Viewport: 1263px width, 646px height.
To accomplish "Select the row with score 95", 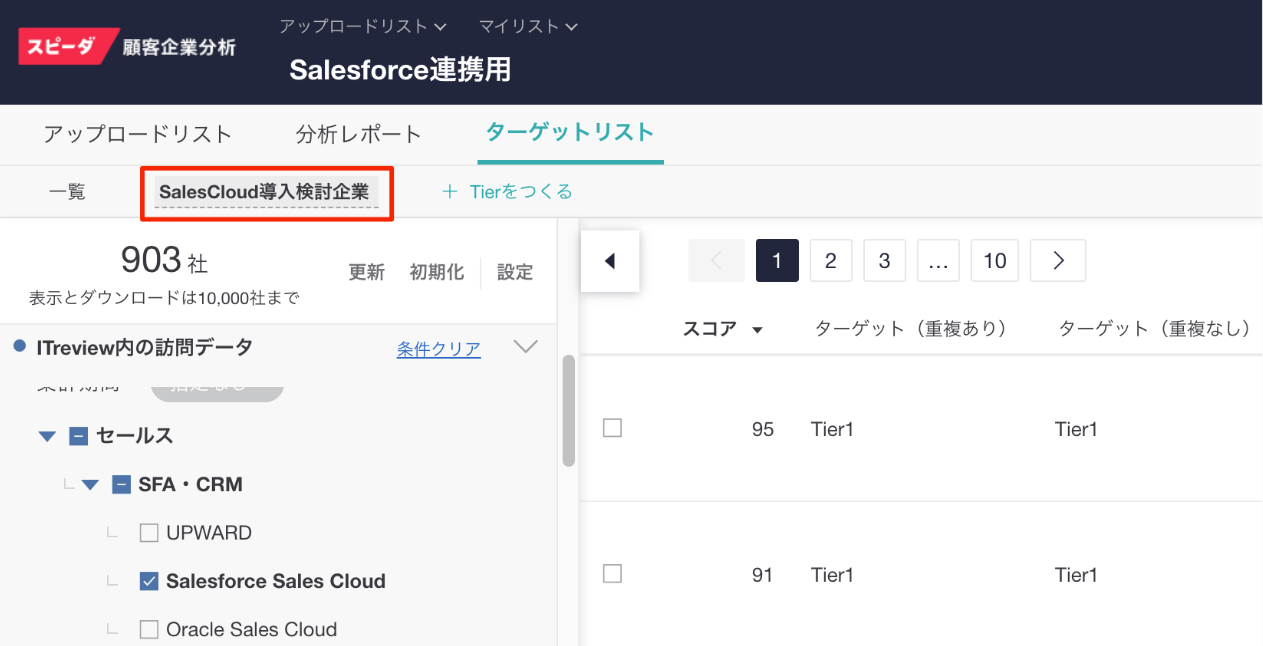I will pyautogui.click(x=613, y=428).
